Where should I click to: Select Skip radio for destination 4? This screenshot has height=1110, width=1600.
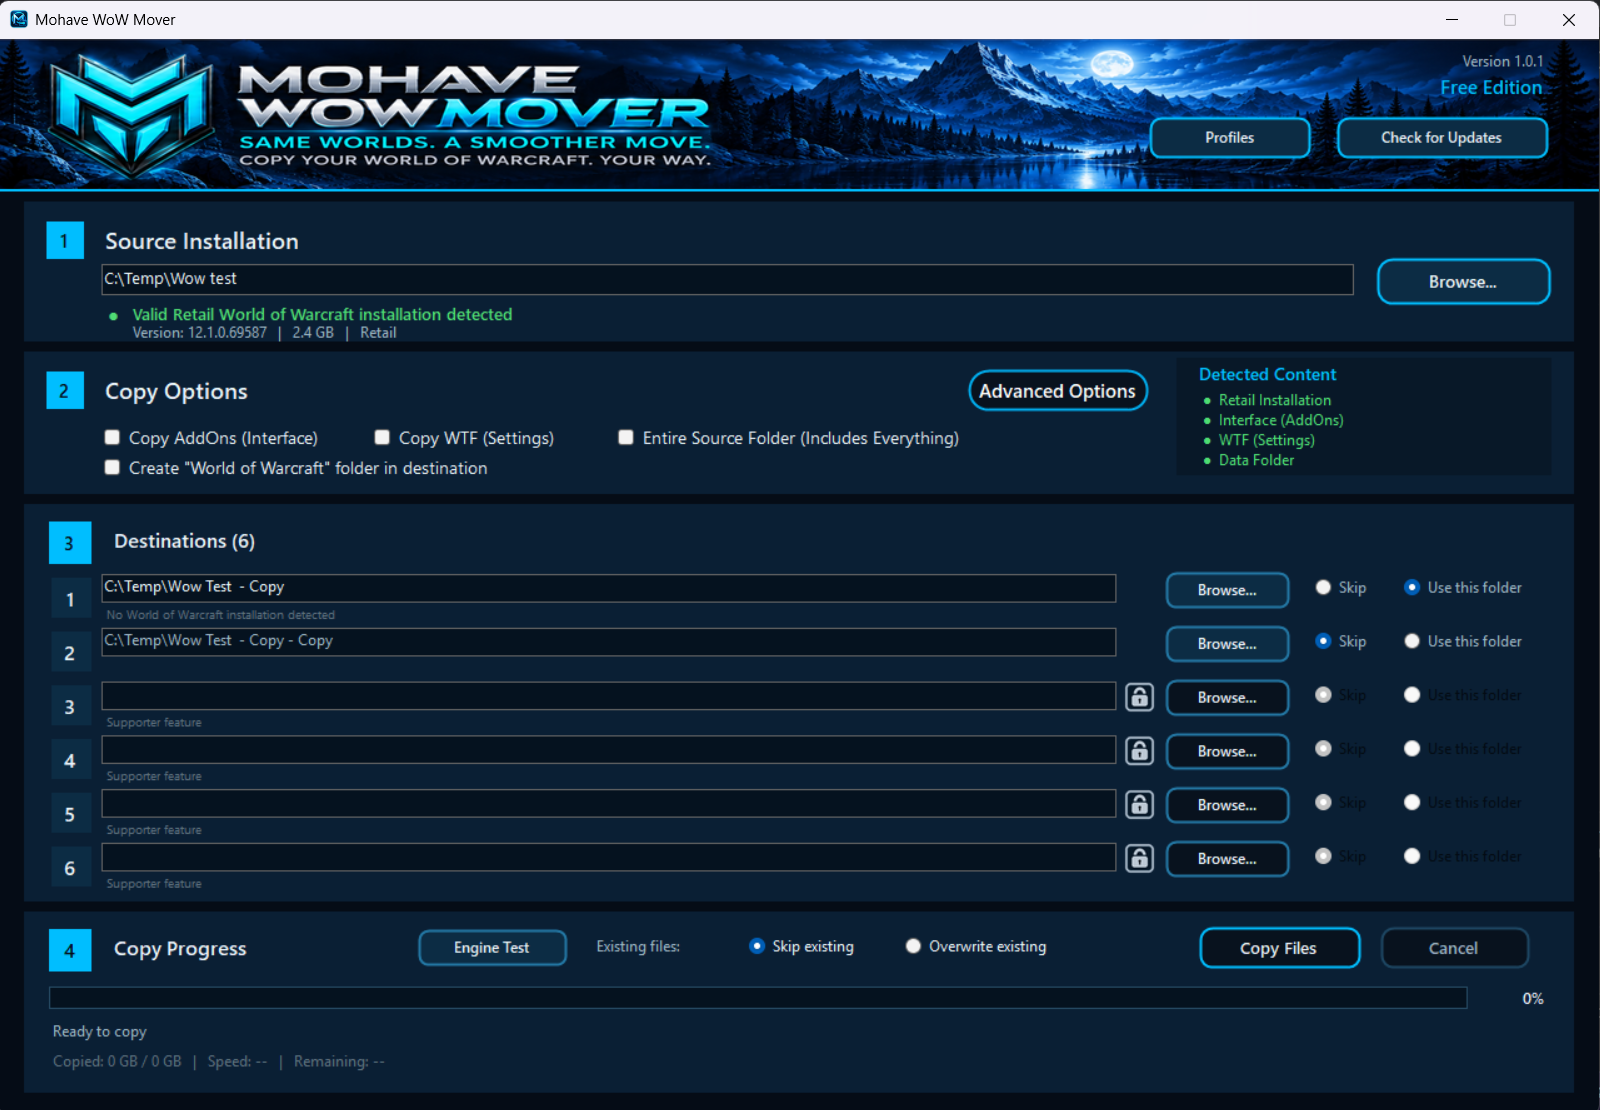tap(1323, 749)
